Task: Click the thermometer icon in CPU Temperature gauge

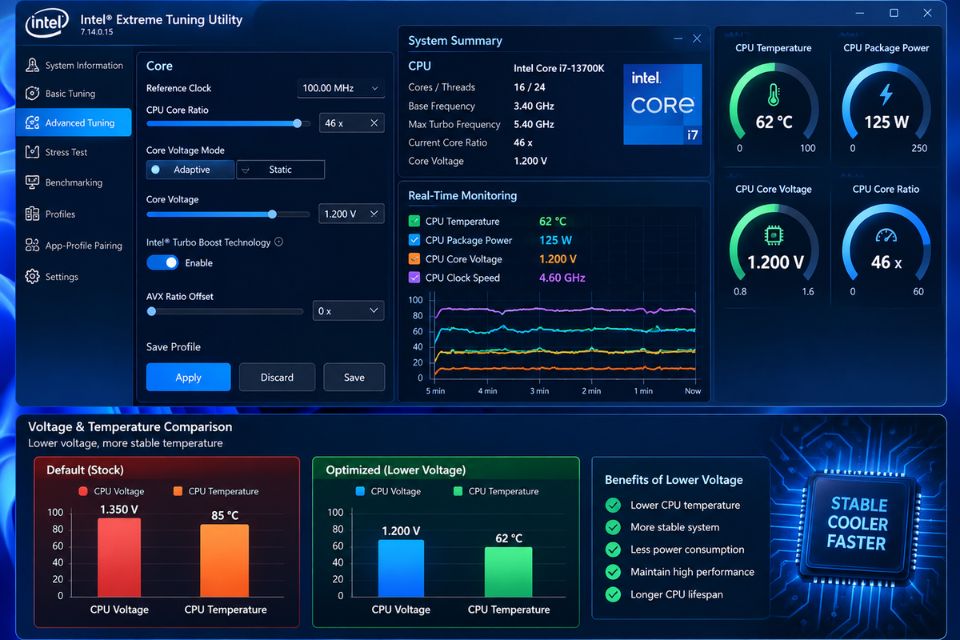Action: tap(773, 95)
